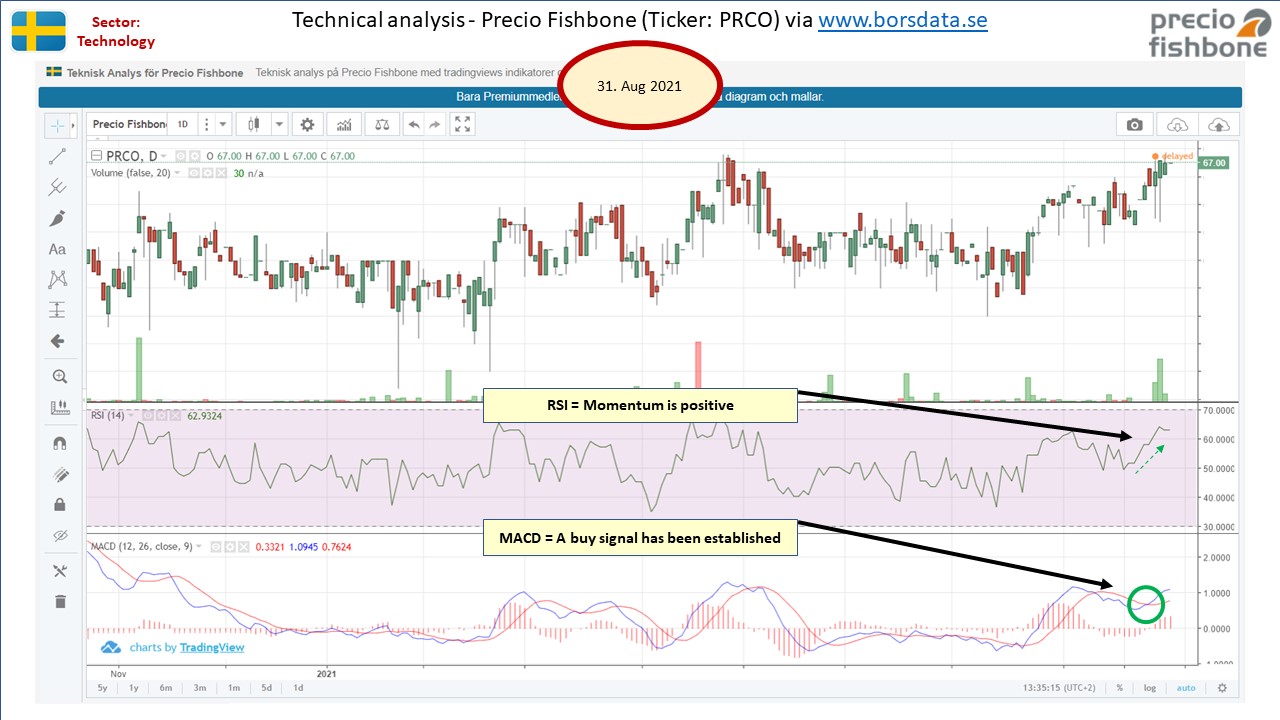Open the price axis settings gear

tap(1221, 688)
